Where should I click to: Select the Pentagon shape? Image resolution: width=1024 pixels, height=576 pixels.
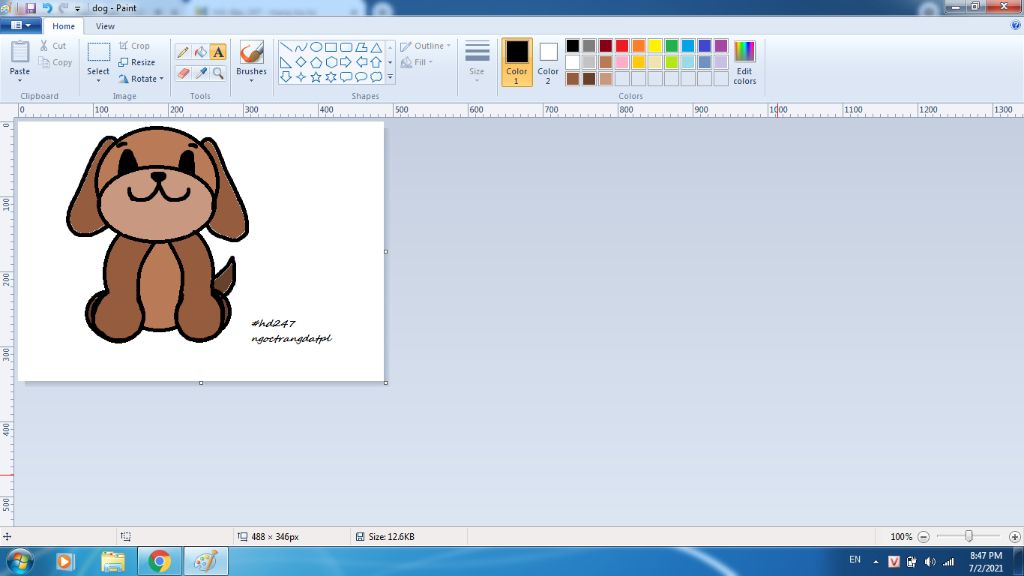[316, 62]
